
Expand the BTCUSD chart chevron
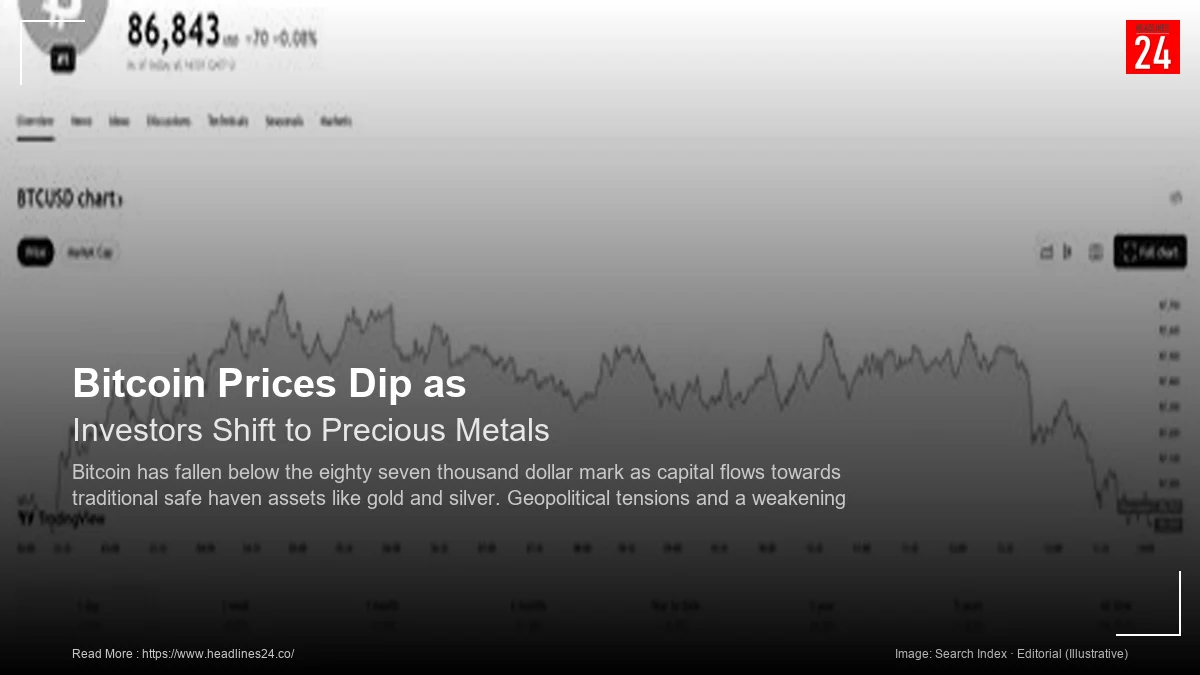tap(120, 198)
